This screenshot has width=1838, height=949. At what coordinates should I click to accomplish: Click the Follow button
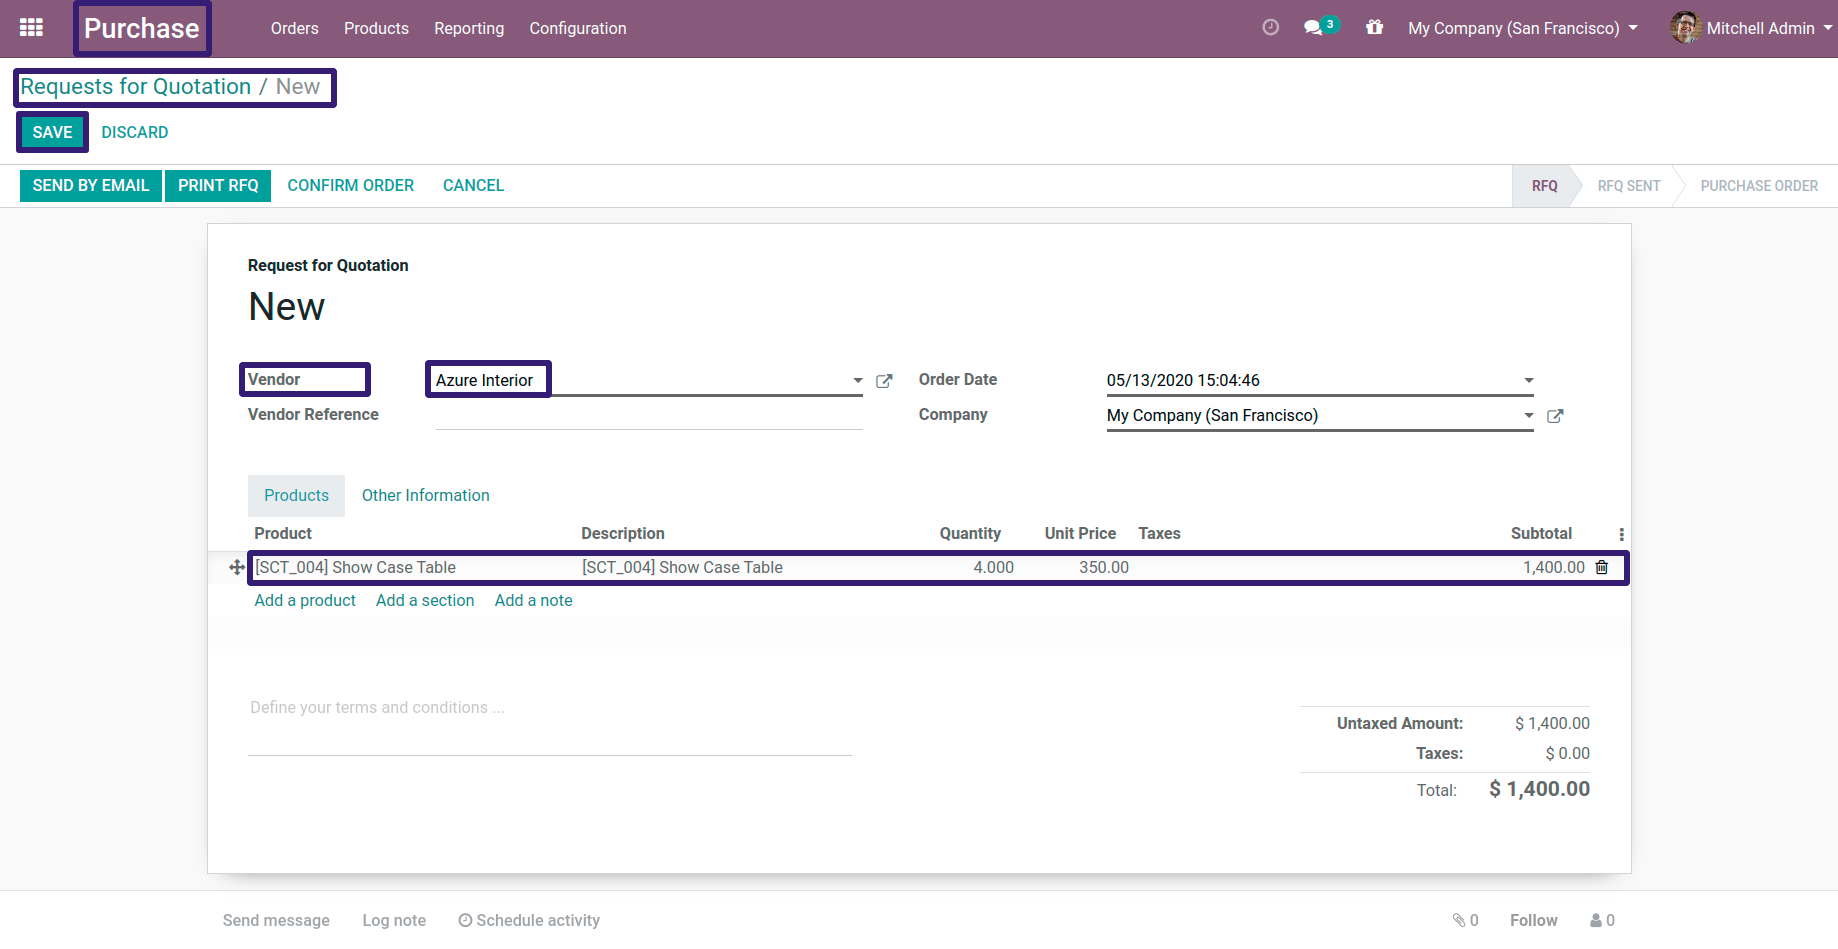[x=1533, y=920]
